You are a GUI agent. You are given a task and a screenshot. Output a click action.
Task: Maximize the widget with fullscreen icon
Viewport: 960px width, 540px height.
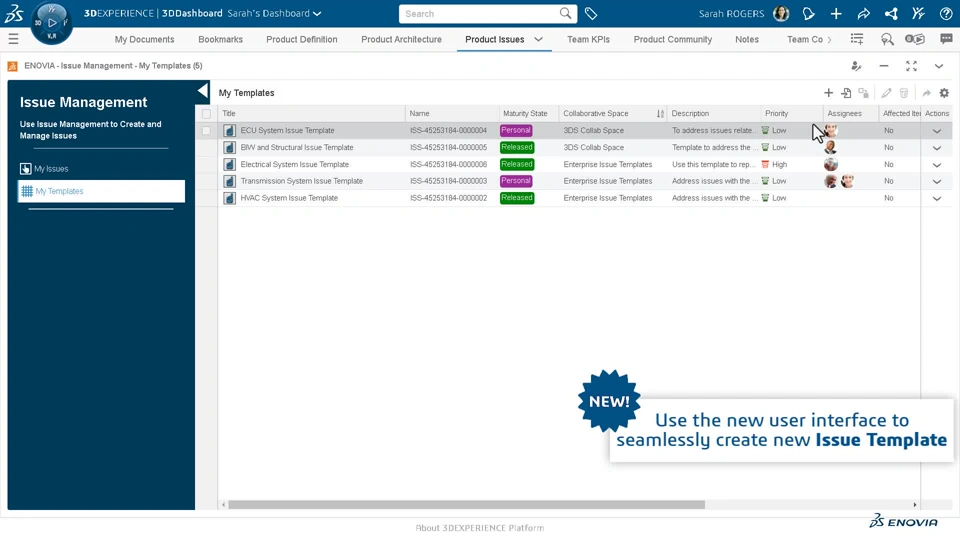tap(912, 66)
